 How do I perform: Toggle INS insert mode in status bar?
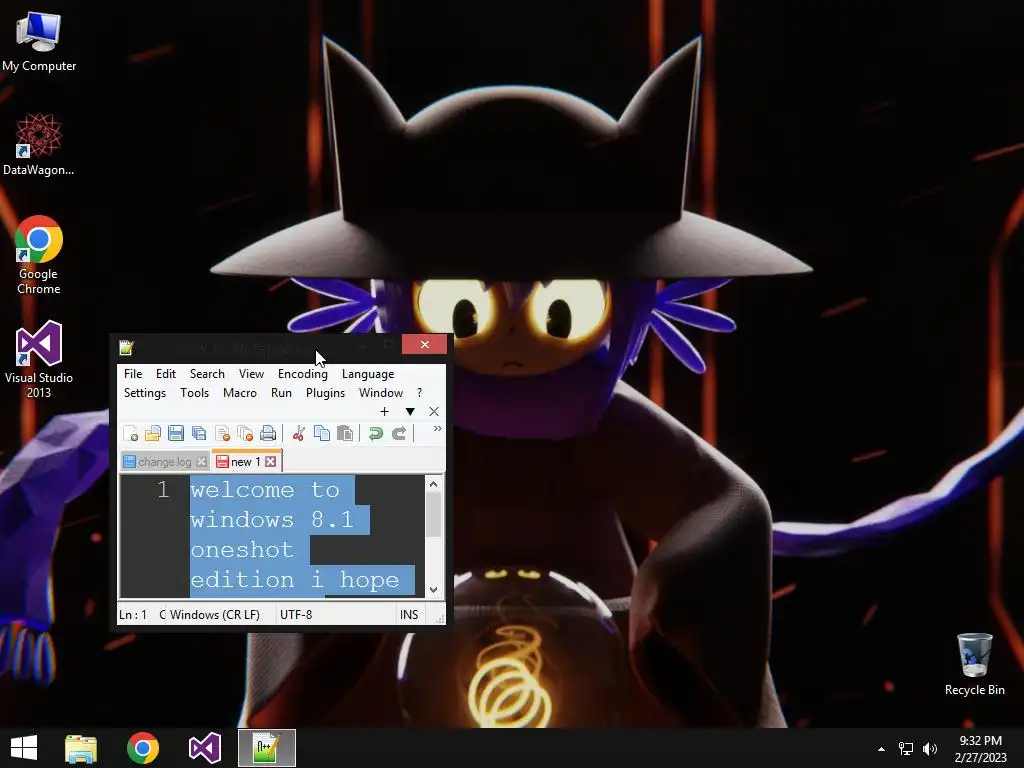tap(409, 615)
